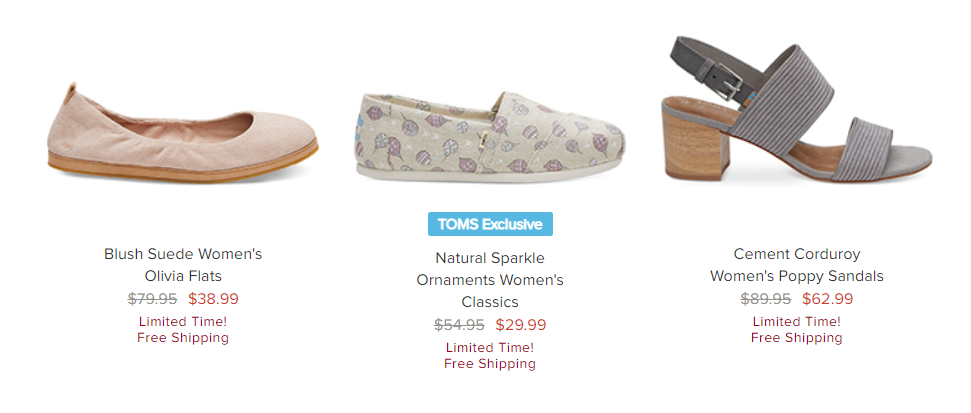The width and height of the screenshot is (971, 413).
Task: Click Limited Time under Olivia Flats
Action: point(183,321)
